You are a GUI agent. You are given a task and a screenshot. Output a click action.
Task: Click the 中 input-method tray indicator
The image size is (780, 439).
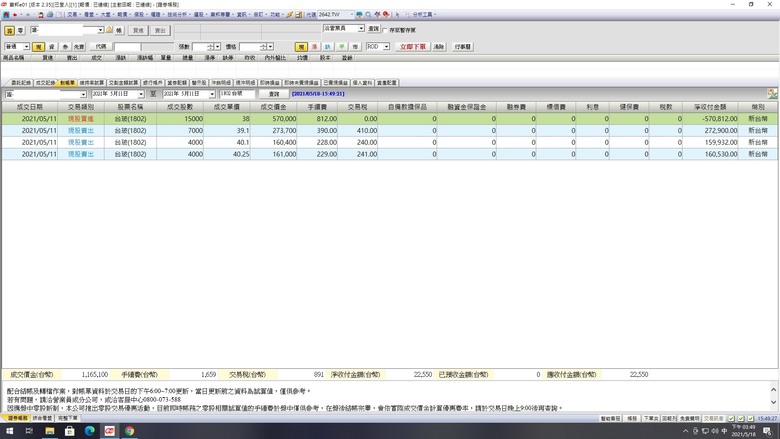[724, 431]
